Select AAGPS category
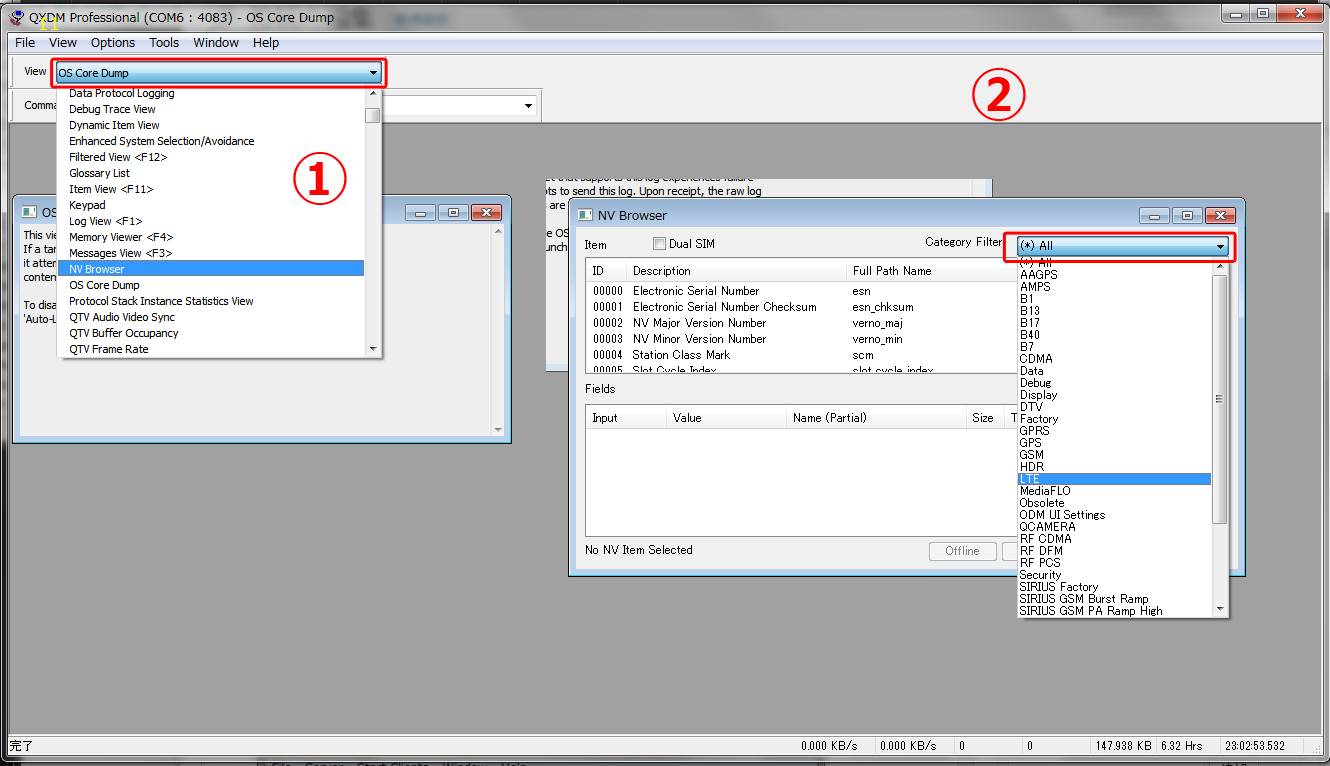 [1038, 275]
